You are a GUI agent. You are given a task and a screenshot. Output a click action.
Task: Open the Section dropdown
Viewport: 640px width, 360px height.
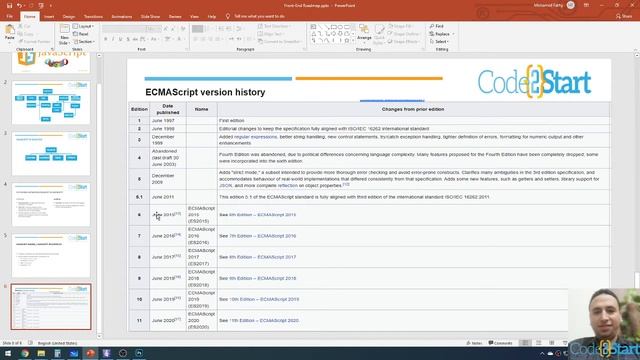click(x=84, y=42)
